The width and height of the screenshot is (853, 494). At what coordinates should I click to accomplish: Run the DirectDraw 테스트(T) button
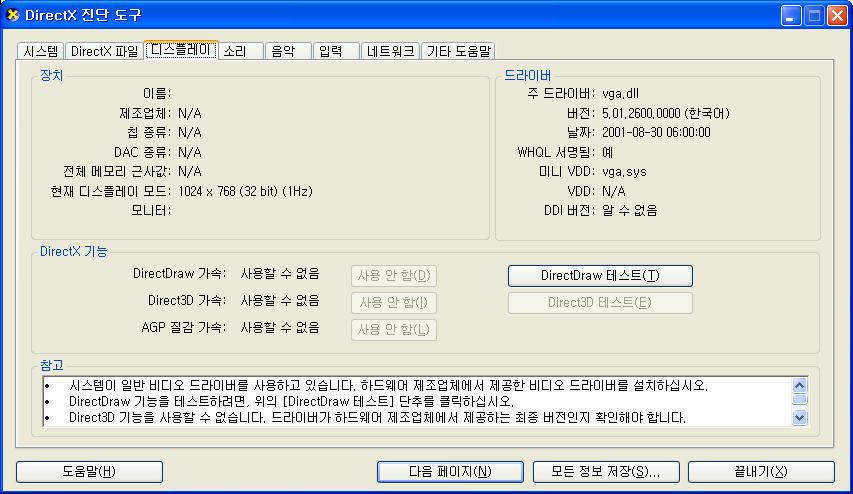(x=600, y=276)
